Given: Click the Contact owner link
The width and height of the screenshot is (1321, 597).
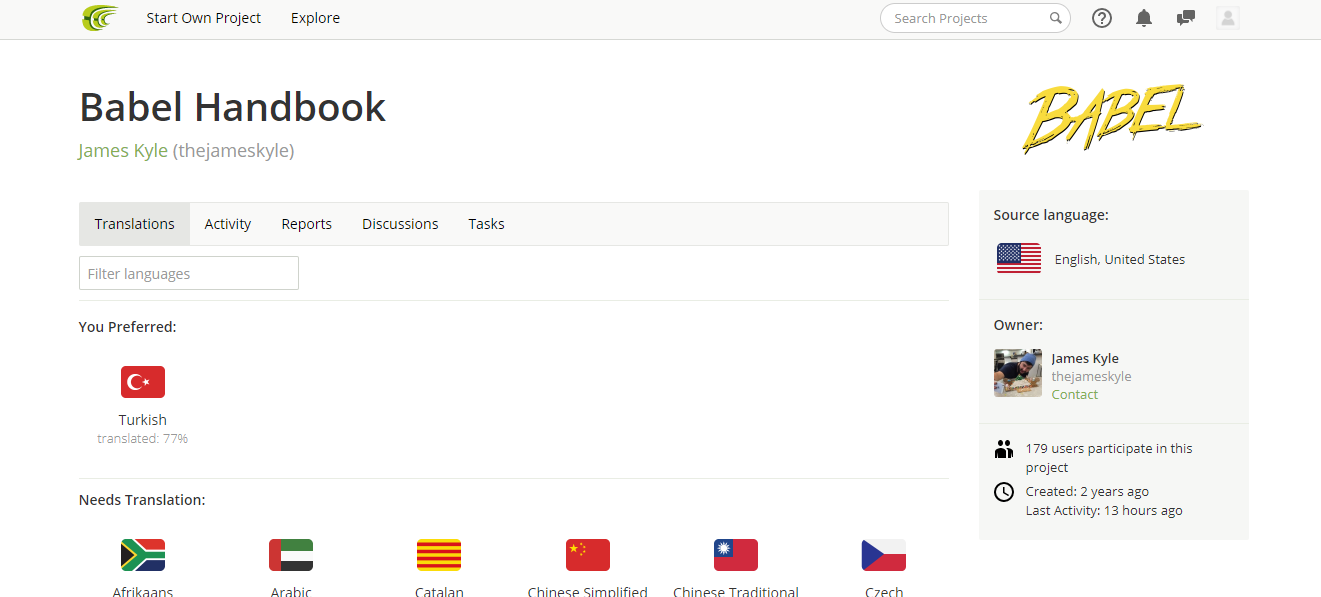Looking at the screenshot, I should pos(1075,394).
